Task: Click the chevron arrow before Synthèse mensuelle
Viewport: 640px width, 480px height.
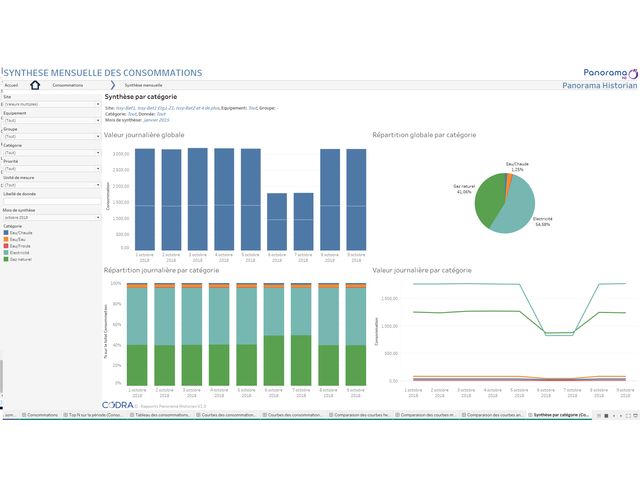Action: click(x=114, y=86)
